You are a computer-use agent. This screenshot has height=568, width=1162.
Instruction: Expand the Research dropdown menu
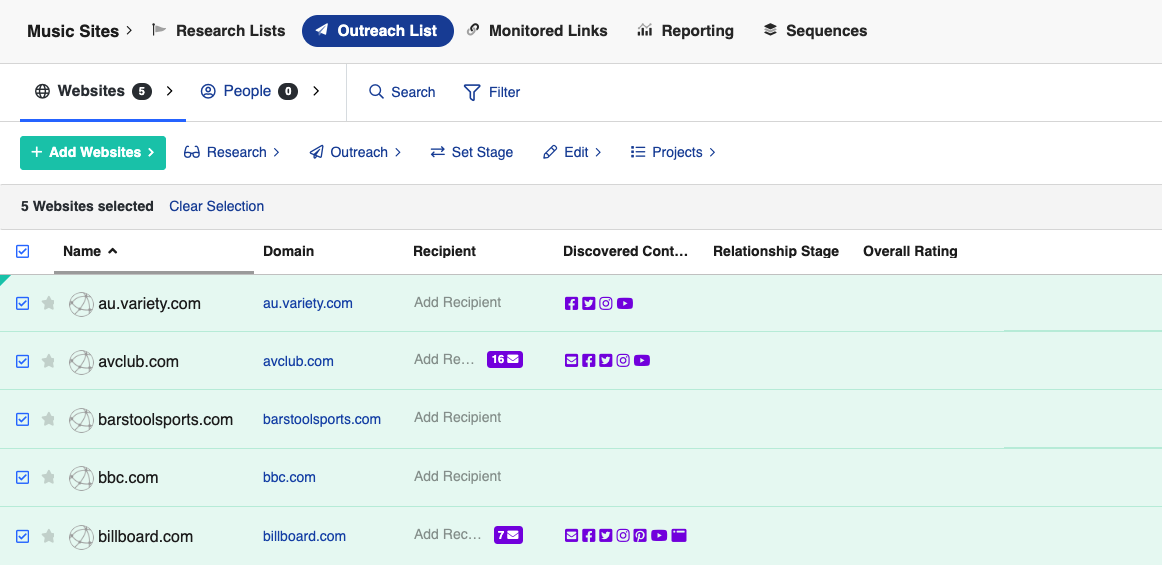point(232,152)
